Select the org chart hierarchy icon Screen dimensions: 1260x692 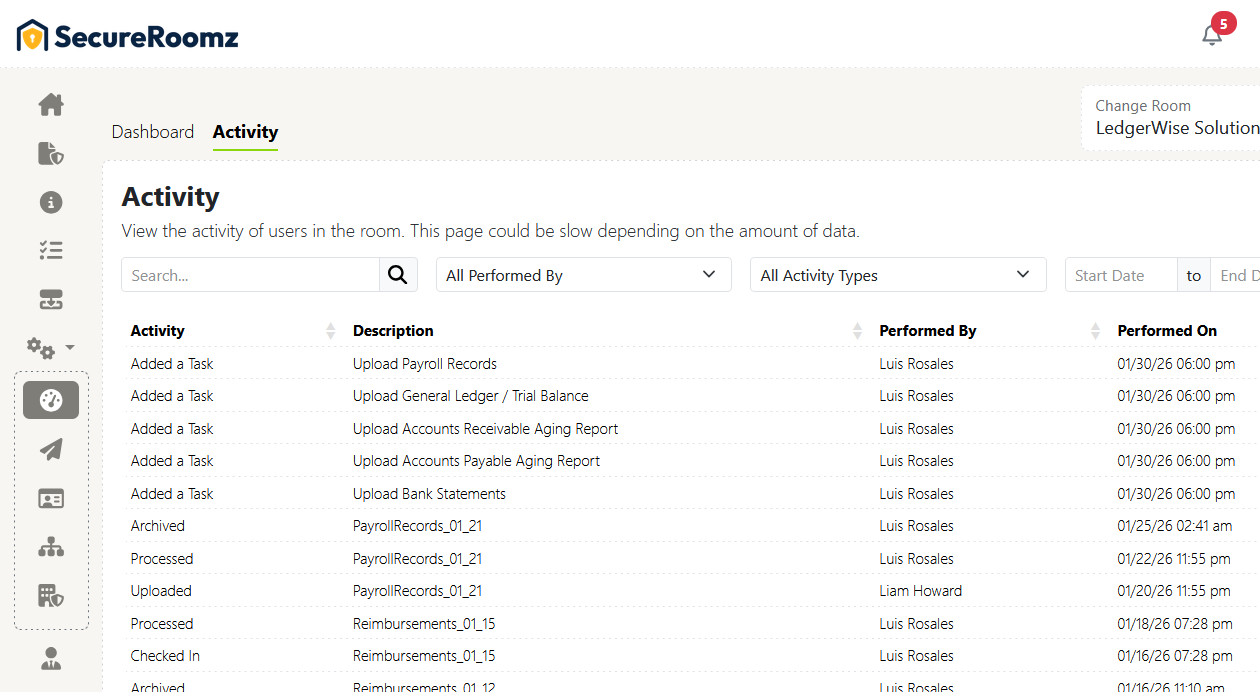coord(50,546)
